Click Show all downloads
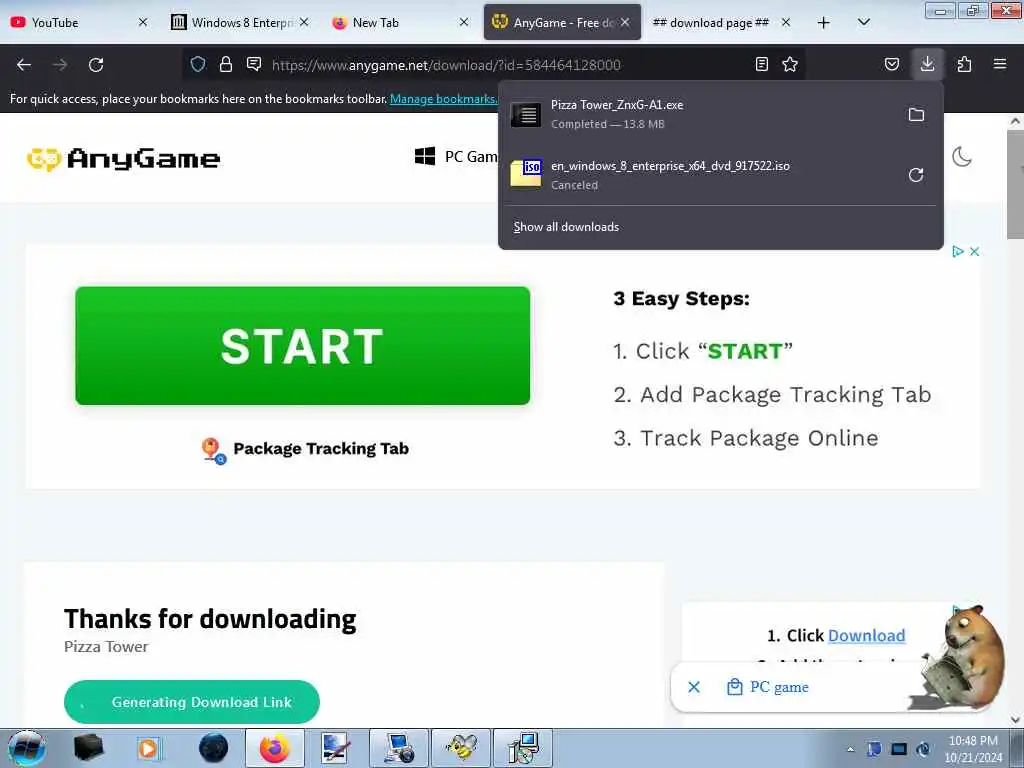The image size is (1024, 768). 566,227
